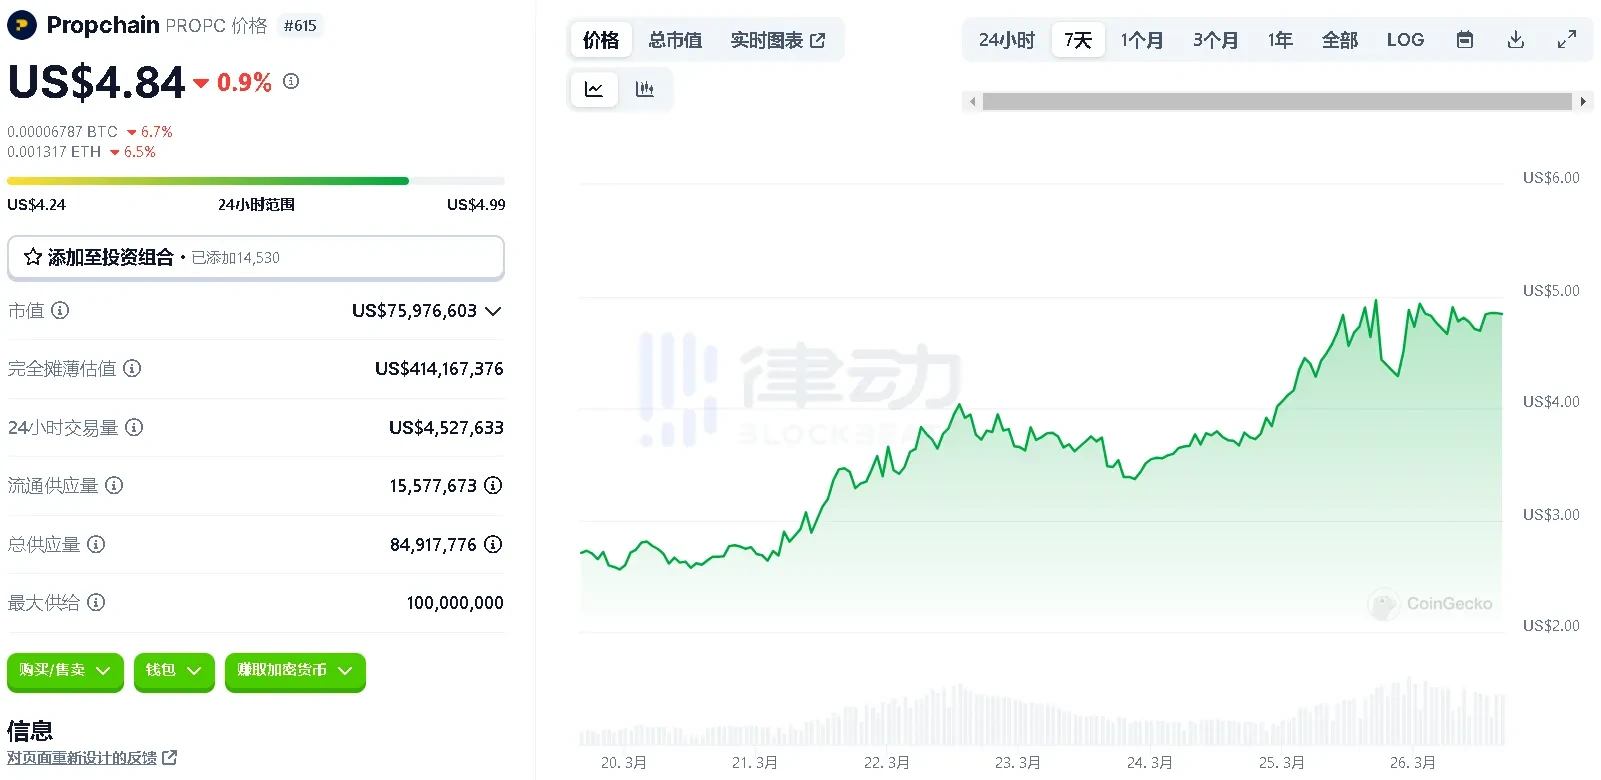
Task: Switch time range to 24小时
Action: (1005, 40)
